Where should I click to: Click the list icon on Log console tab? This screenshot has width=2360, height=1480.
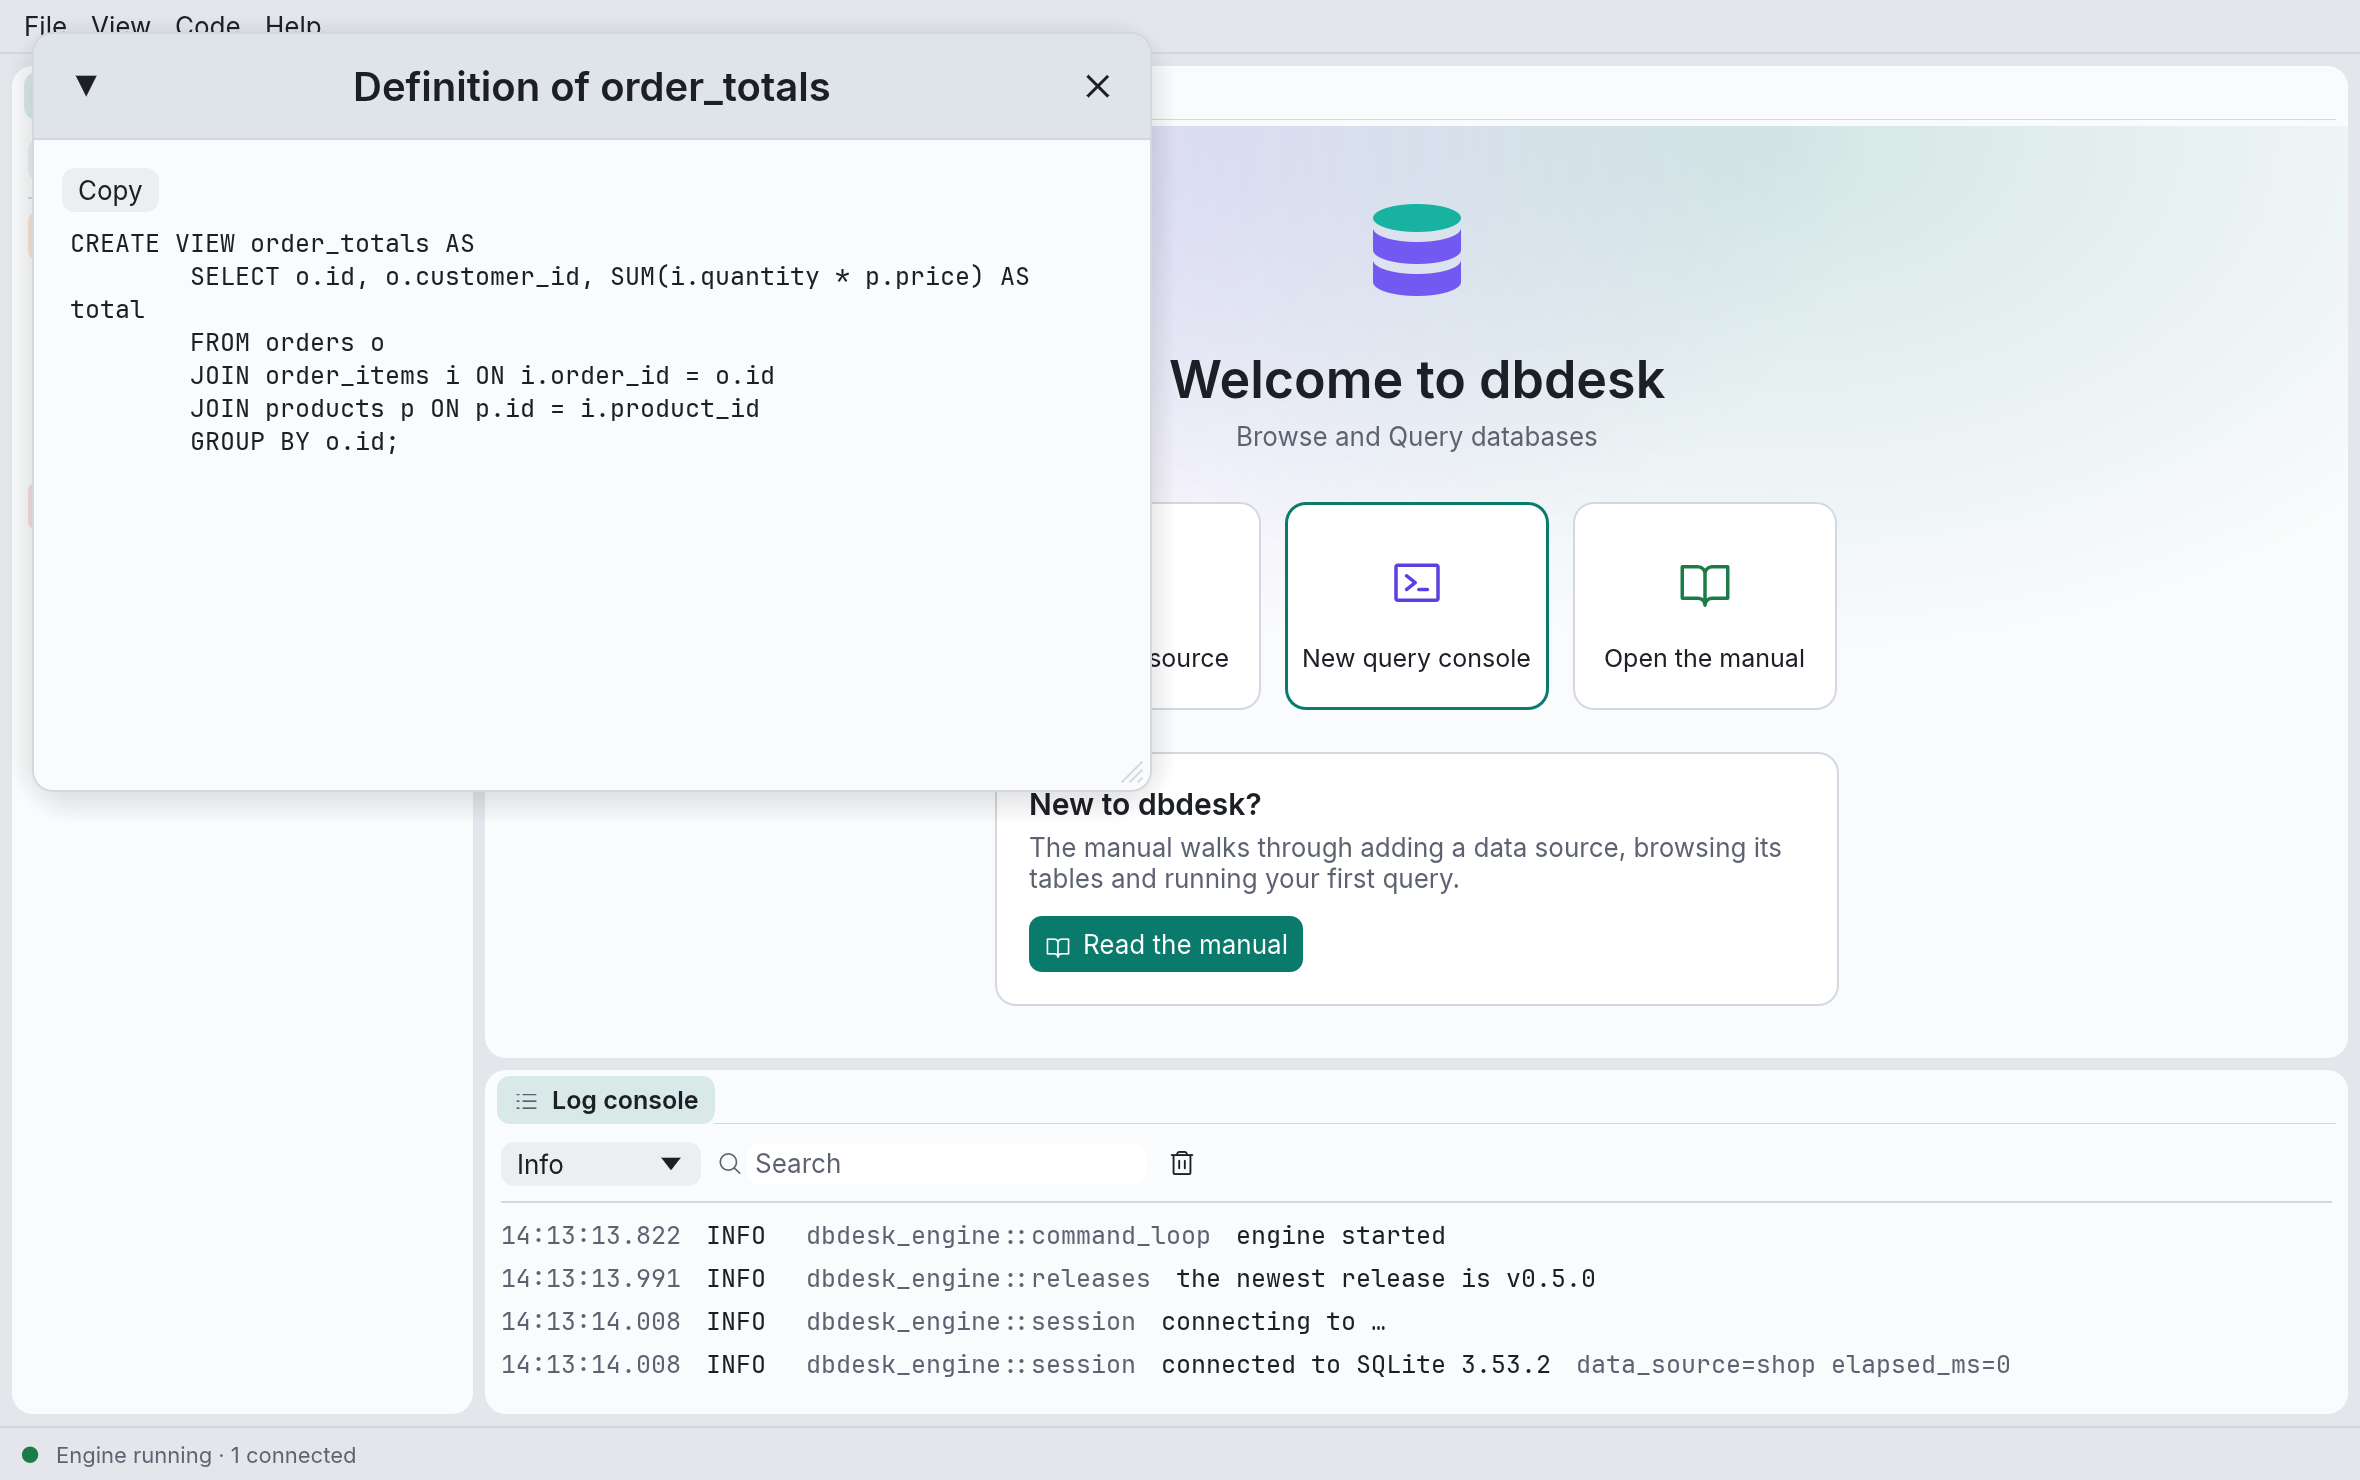(x=526, y=1101)
